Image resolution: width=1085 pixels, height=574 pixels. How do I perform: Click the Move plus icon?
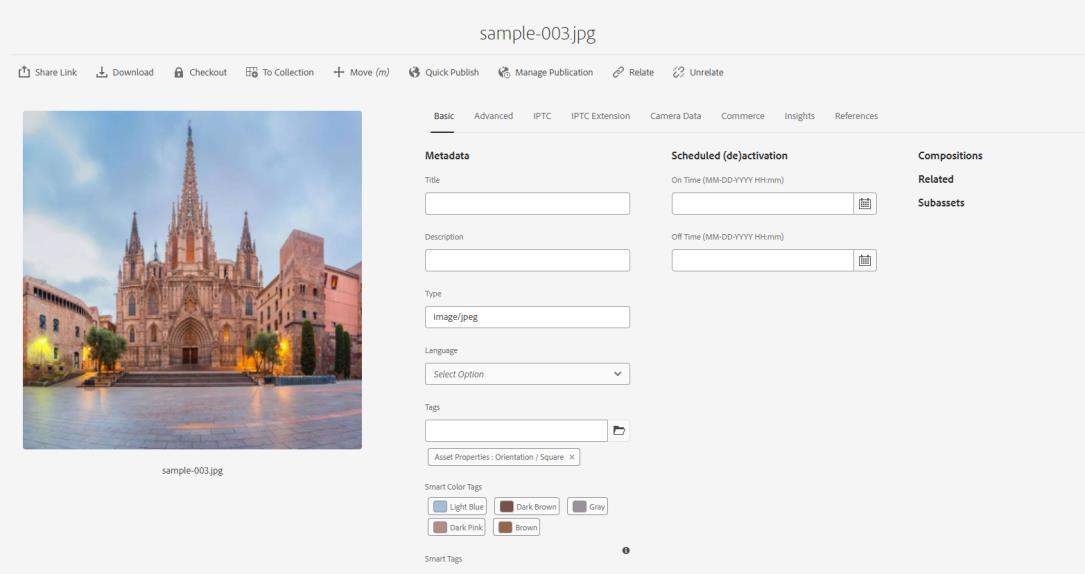(x=338, y=72)
